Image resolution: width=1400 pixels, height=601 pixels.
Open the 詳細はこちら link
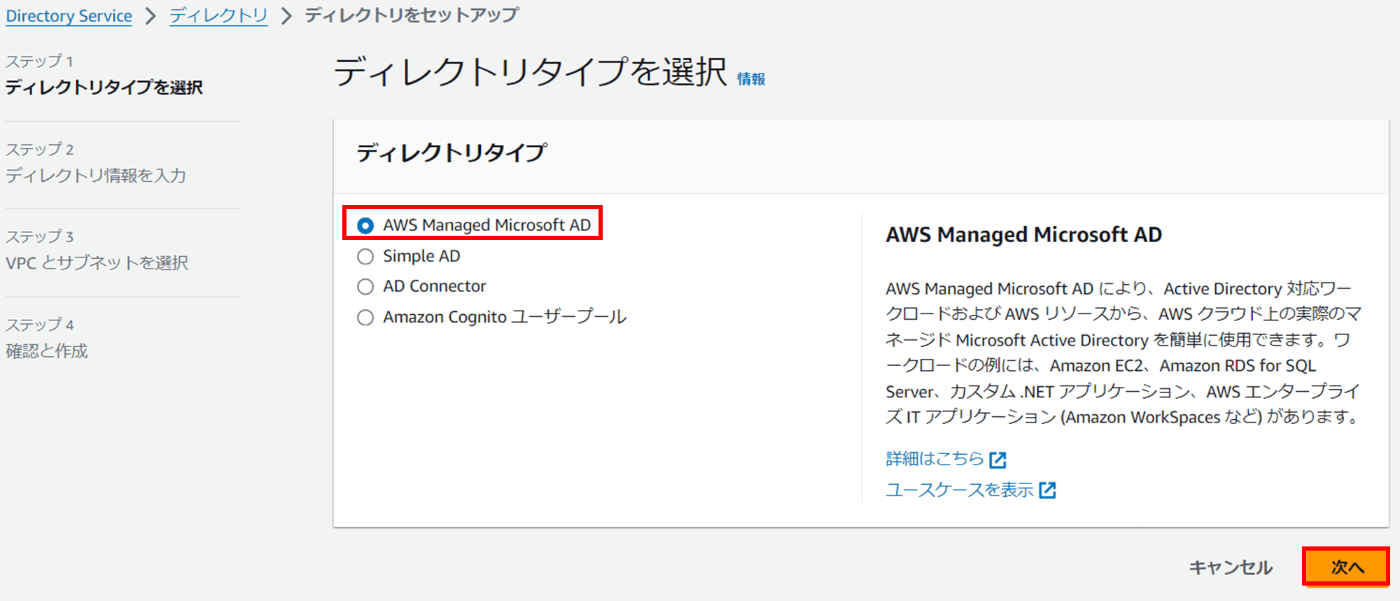coord(935,459)
